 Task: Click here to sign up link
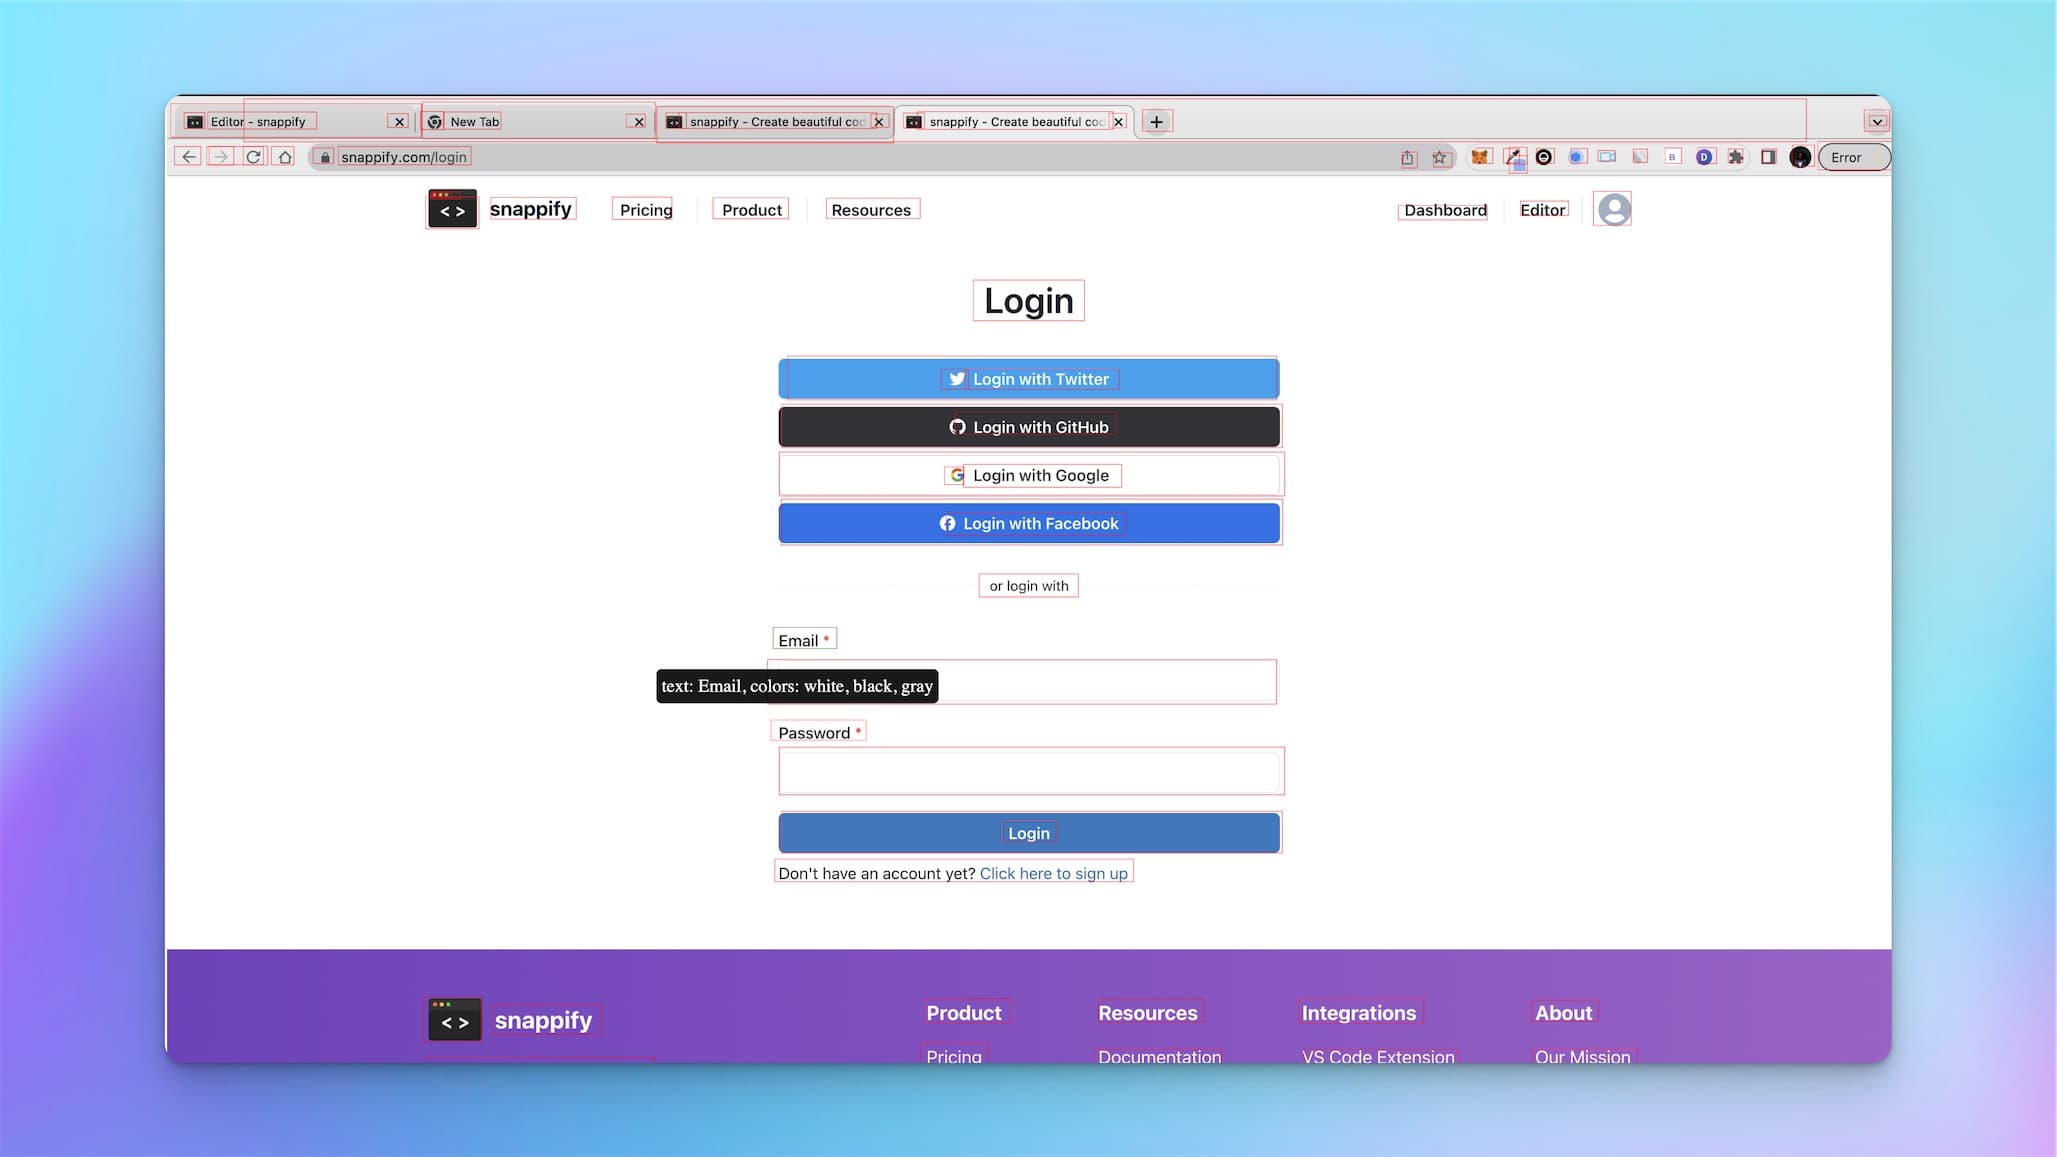pyautogui.click(x=1054, y=873)
